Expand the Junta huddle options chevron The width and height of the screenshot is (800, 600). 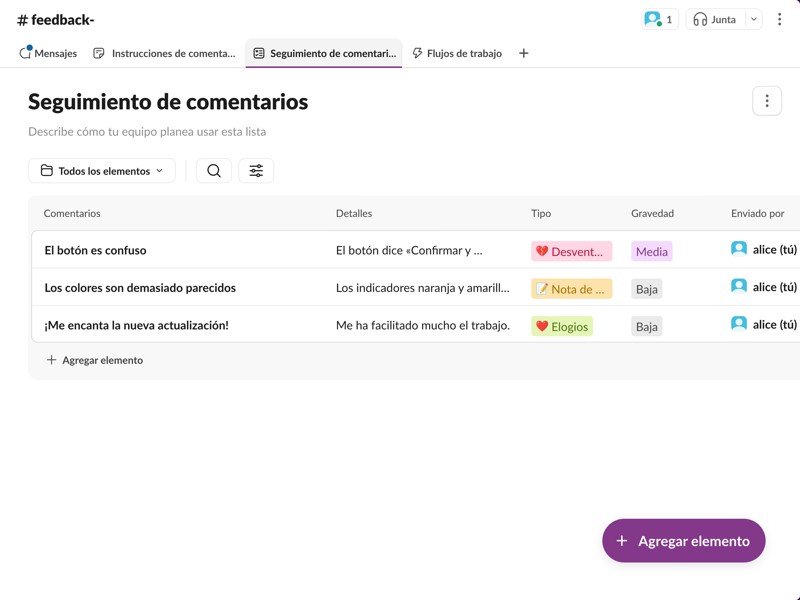(754, 19)
